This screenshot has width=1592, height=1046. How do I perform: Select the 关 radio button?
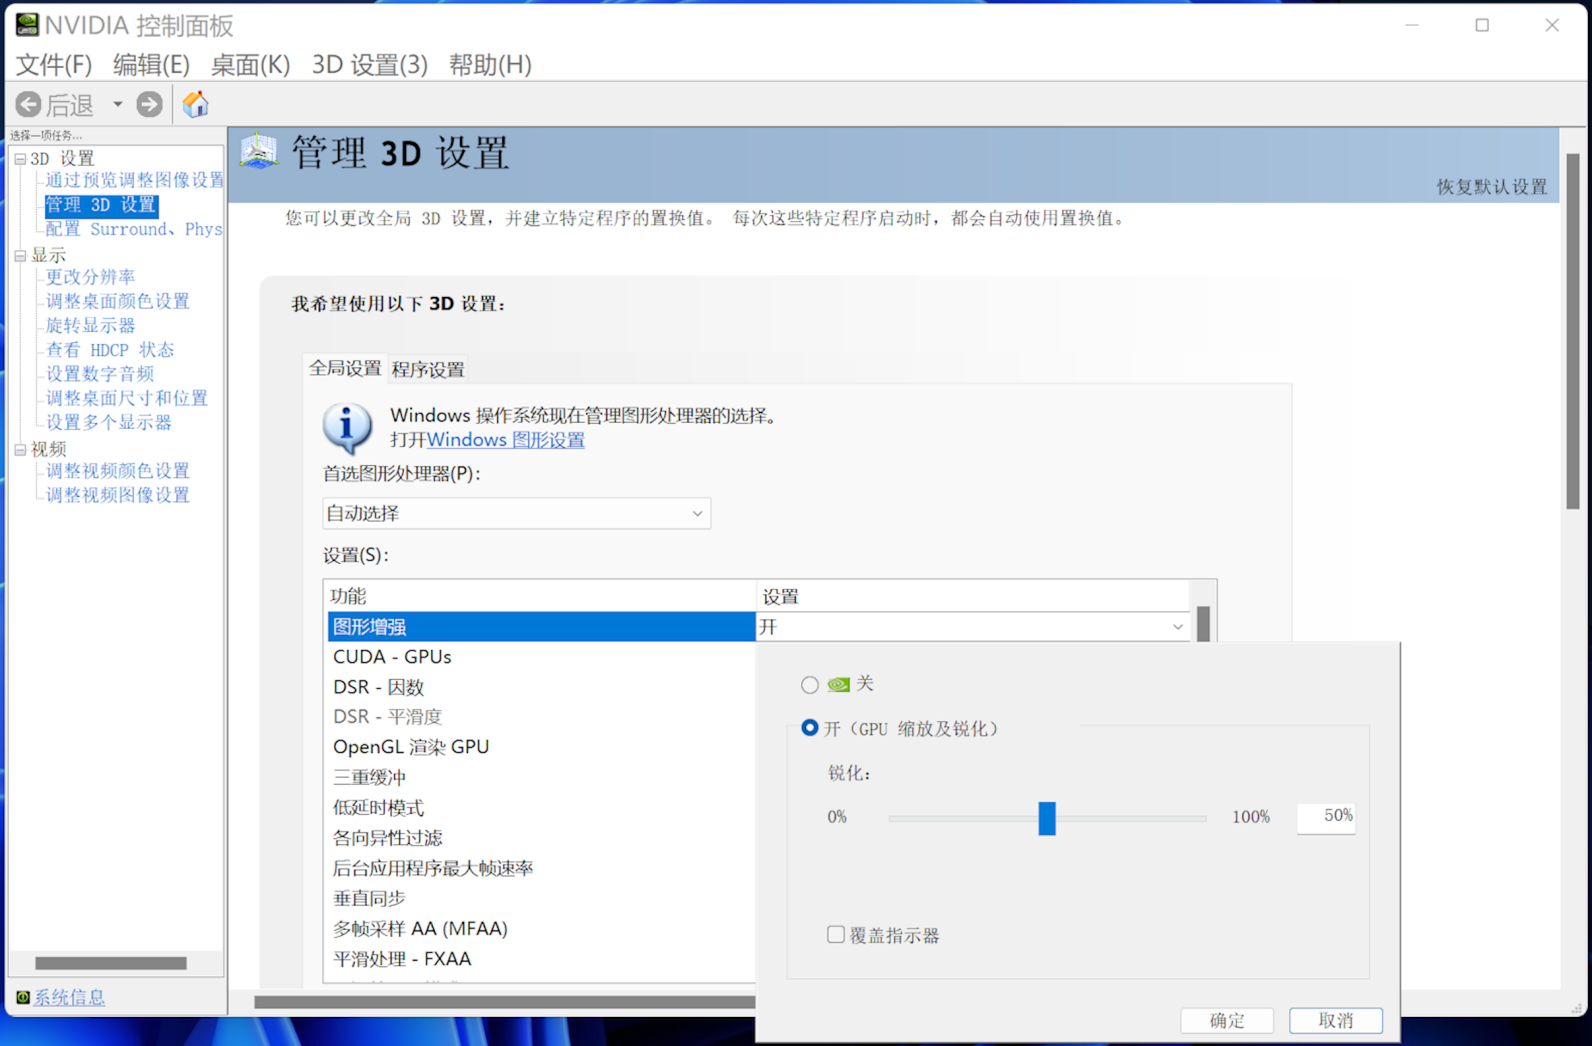coord(810,685)
